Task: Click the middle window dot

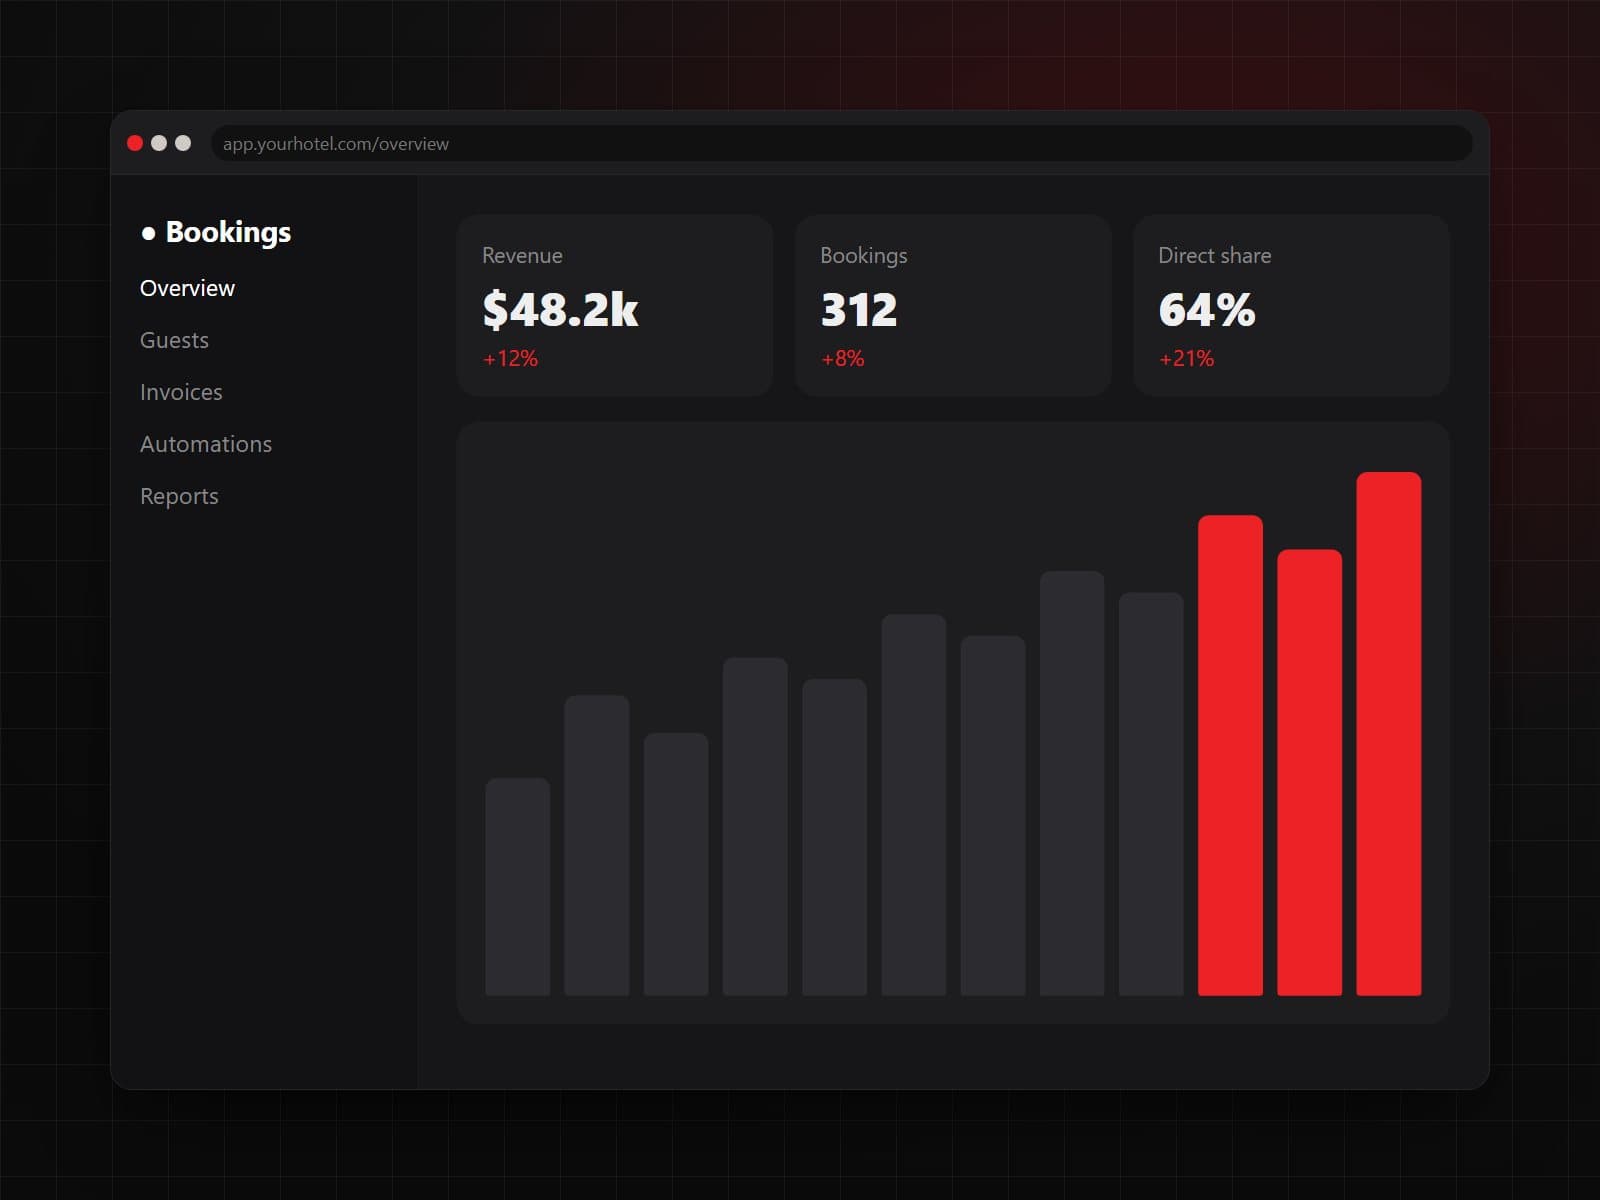Action: tap(159, 143)
